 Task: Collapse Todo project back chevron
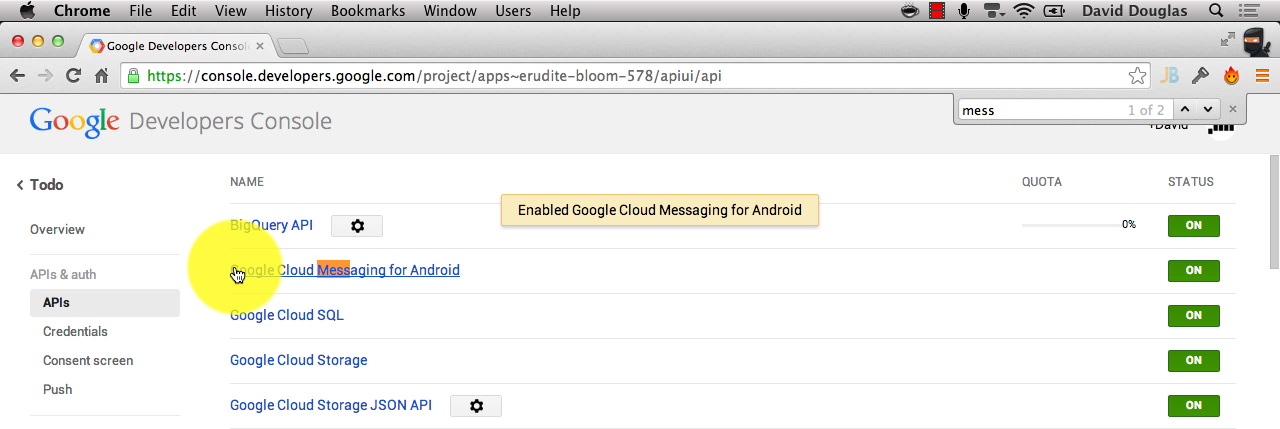20,185
